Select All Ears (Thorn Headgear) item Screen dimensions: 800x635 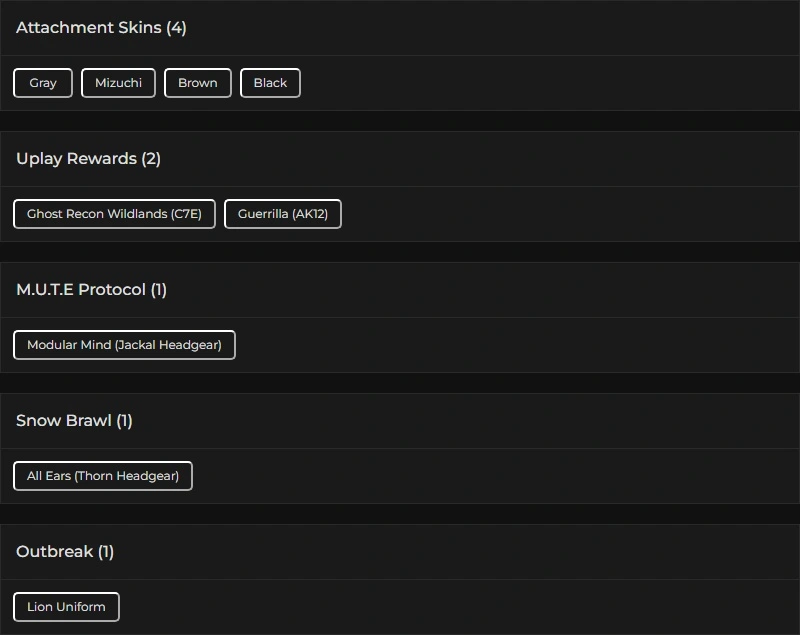tap(103, 476)
